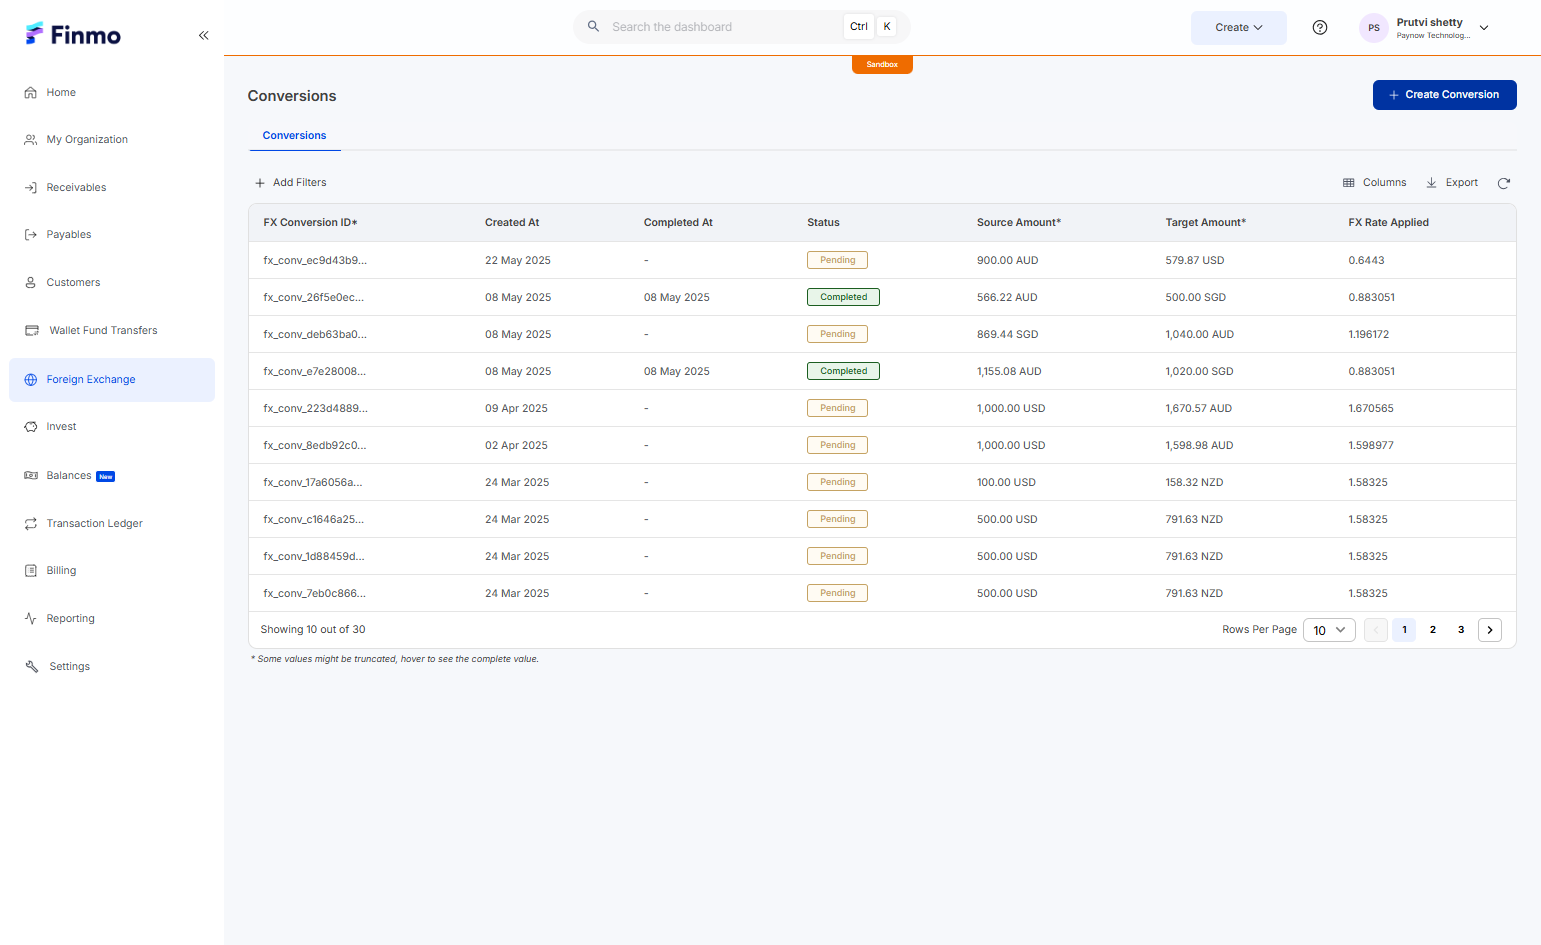Click the Export download icon

pyautogui.click(x=1432, y=183)
